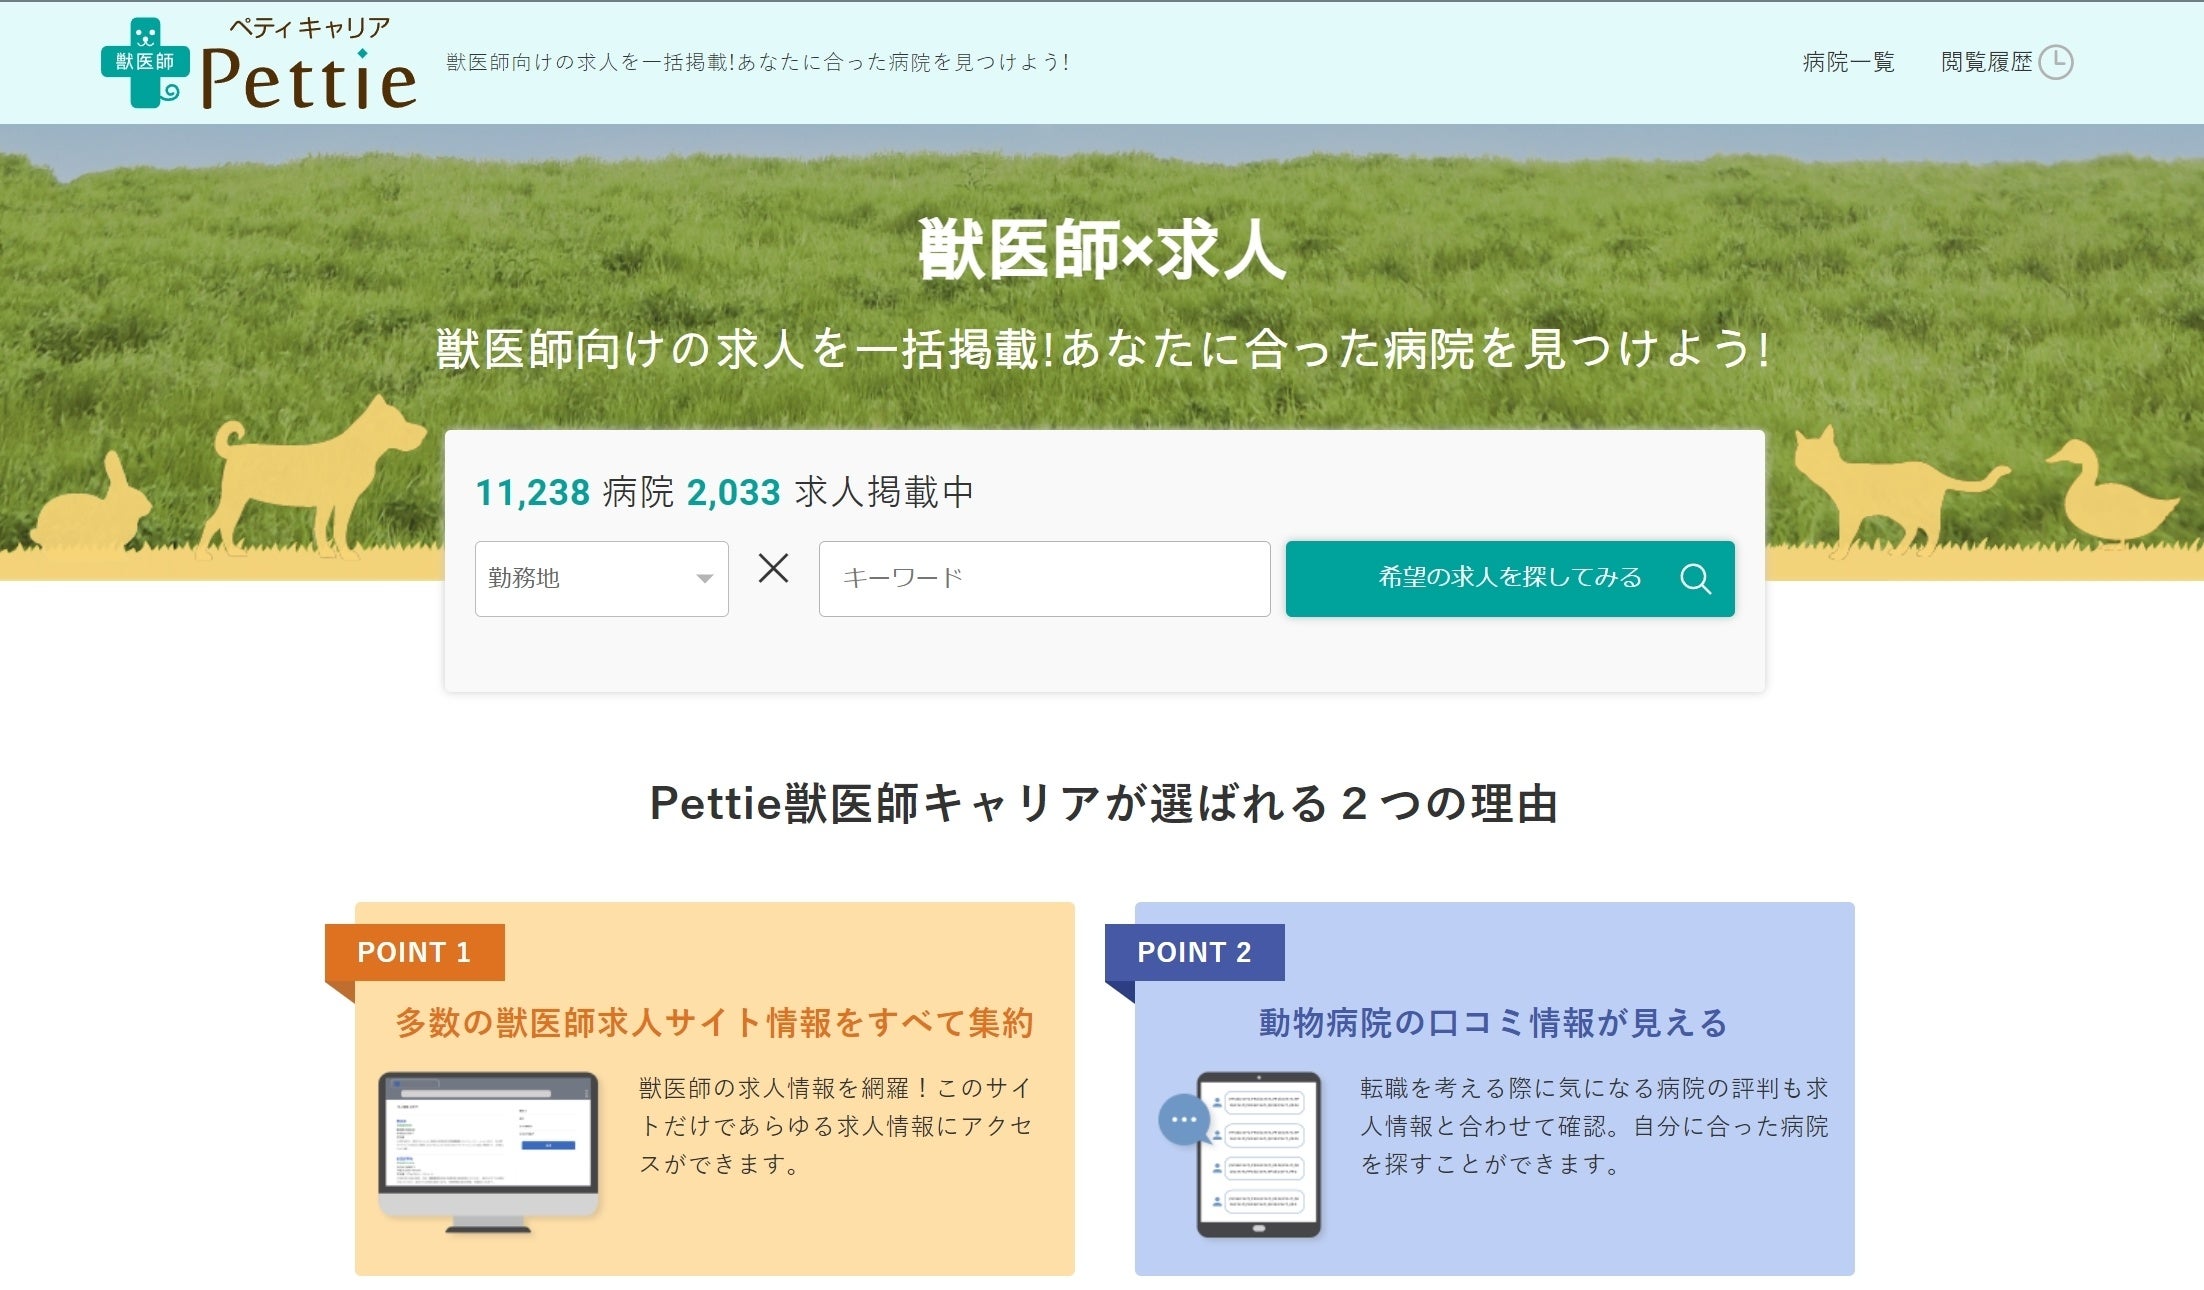Open 病院一覧 in the top navigation
2204x1290 pixels.
point(1848,62)
